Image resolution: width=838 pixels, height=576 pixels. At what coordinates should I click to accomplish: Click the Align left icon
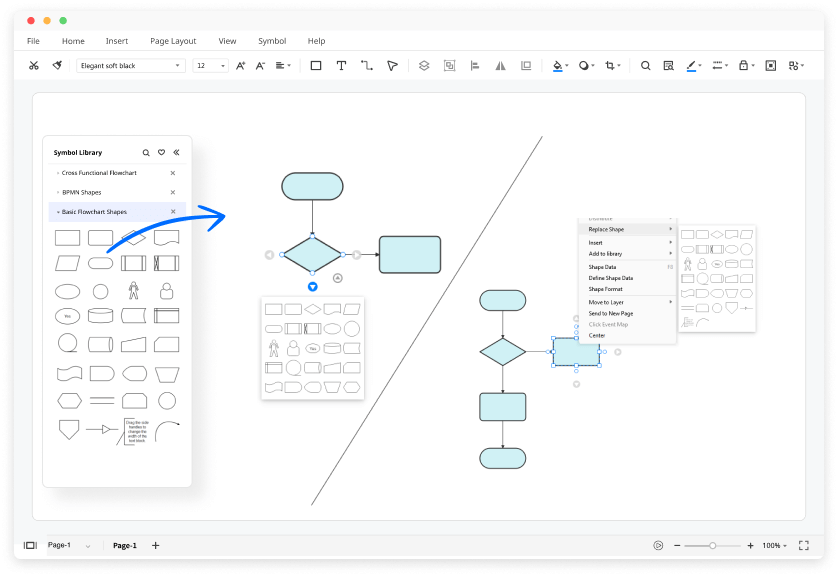(475, 65)
